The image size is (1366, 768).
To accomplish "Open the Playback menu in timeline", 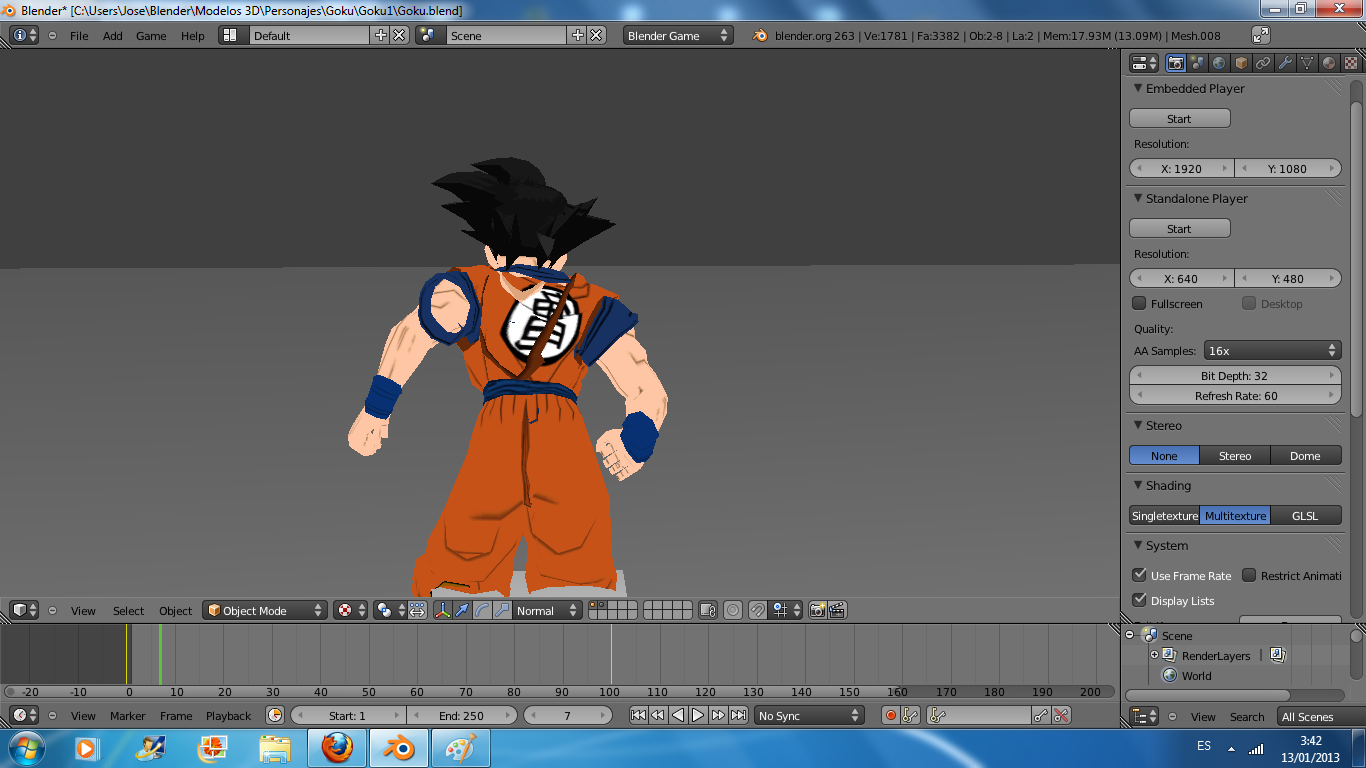I will pyautogui.click(x=228, y=715).
